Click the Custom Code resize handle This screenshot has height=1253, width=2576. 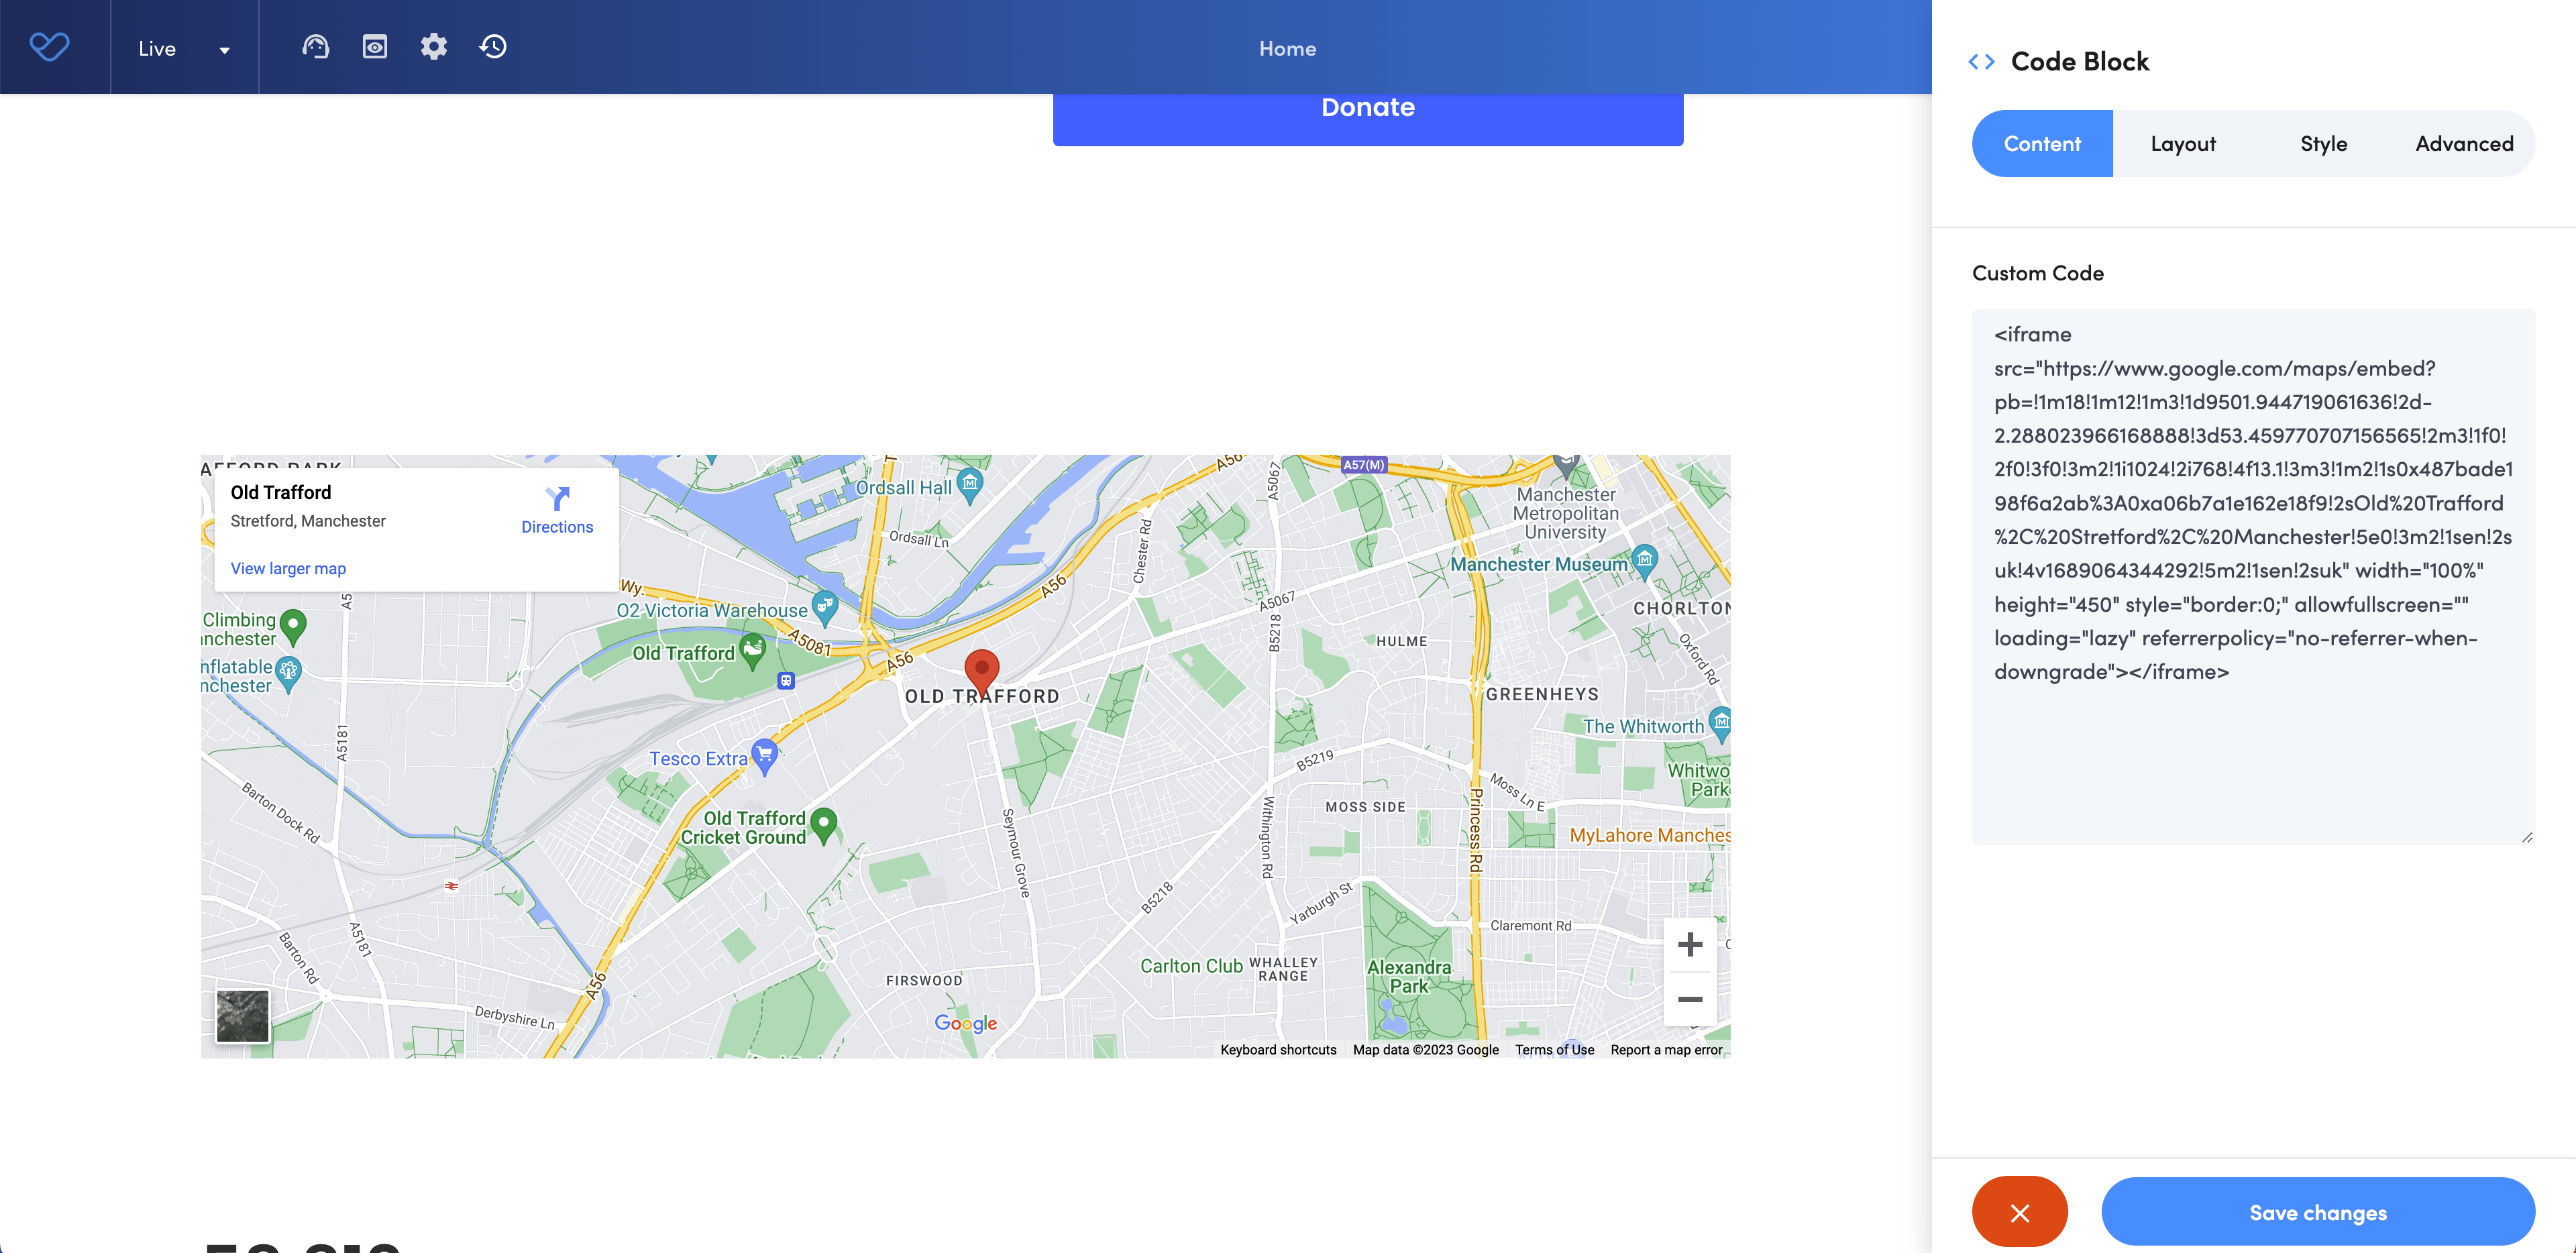(2527, 837)
